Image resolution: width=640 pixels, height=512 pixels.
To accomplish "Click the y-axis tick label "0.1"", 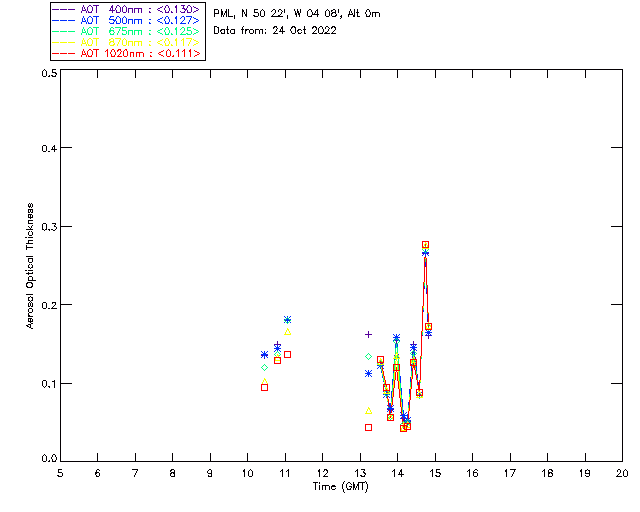I will click(49, 384).
